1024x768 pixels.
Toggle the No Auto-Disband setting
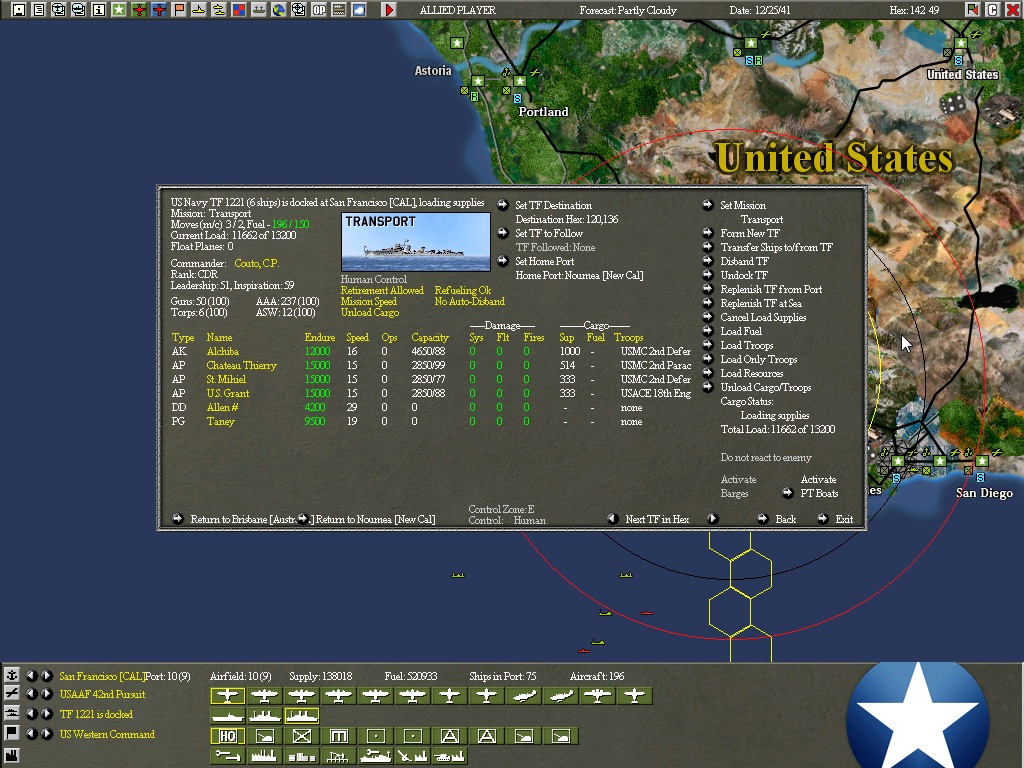[470, 301]
